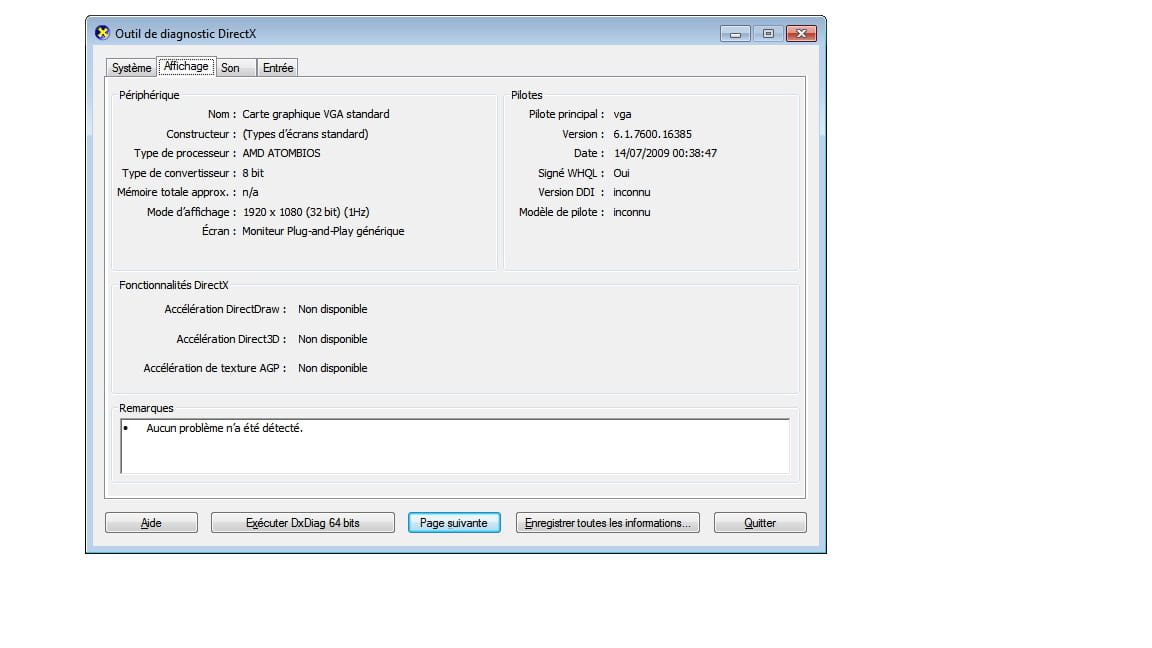Maximize the DirectX diagnostic window
This screenshot has height=648, width=1152.
pos(768,34)
